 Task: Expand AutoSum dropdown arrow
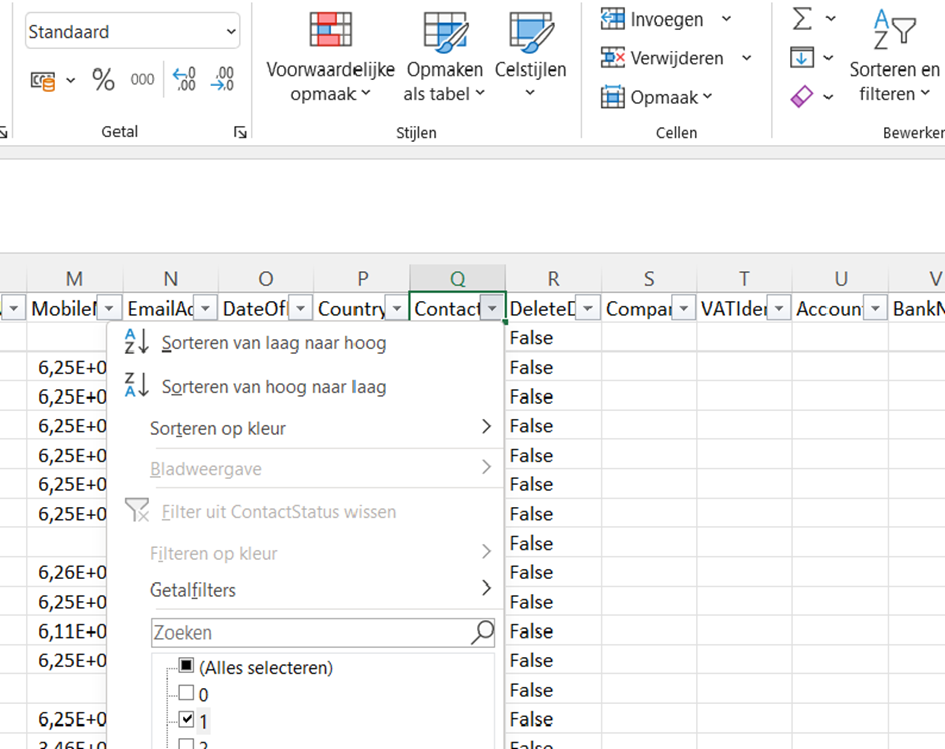coord(830,19)
